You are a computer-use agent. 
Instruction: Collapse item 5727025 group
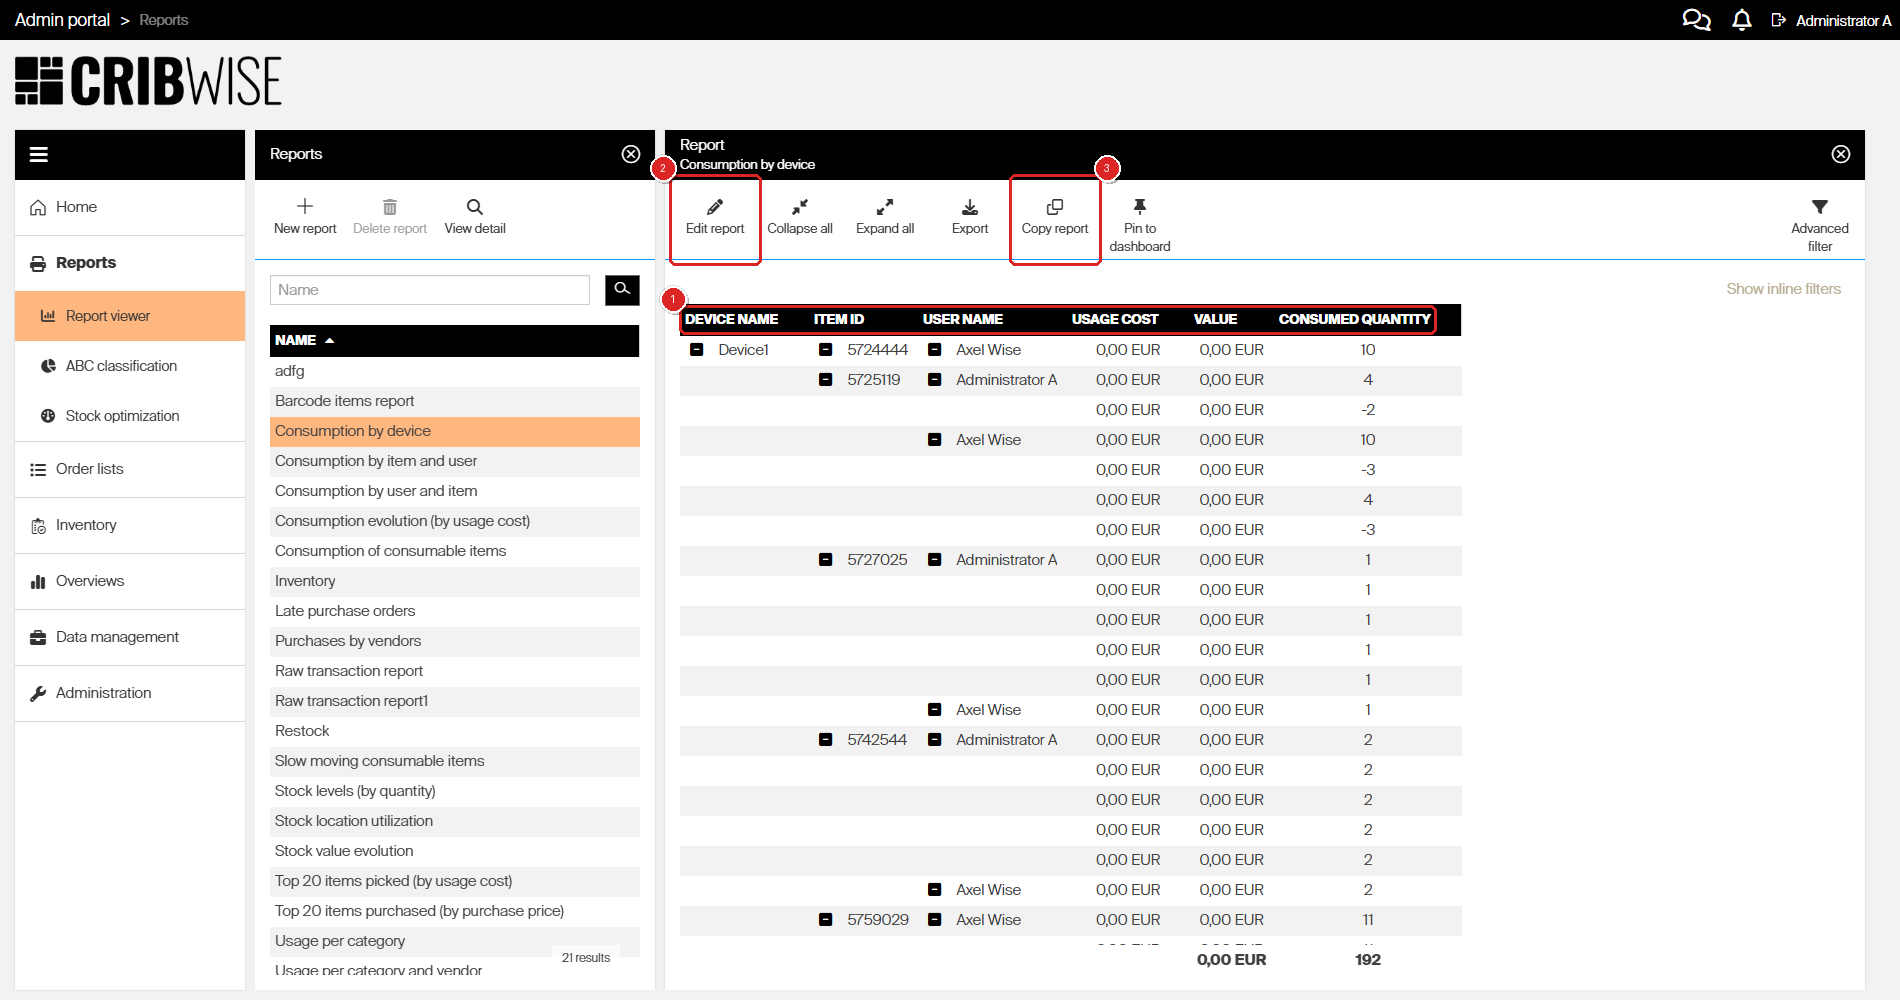[x=826, y=560]
